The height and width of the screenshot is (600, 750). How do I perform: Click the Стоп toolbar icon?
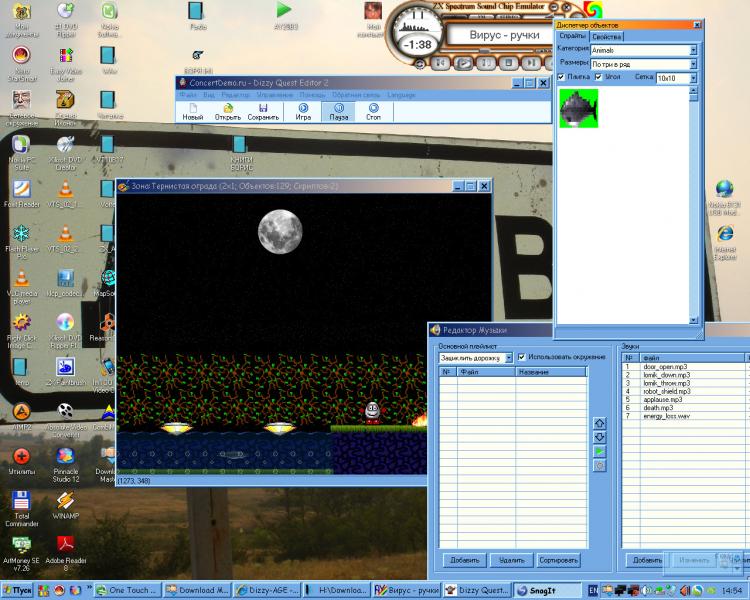coord(373,111)
